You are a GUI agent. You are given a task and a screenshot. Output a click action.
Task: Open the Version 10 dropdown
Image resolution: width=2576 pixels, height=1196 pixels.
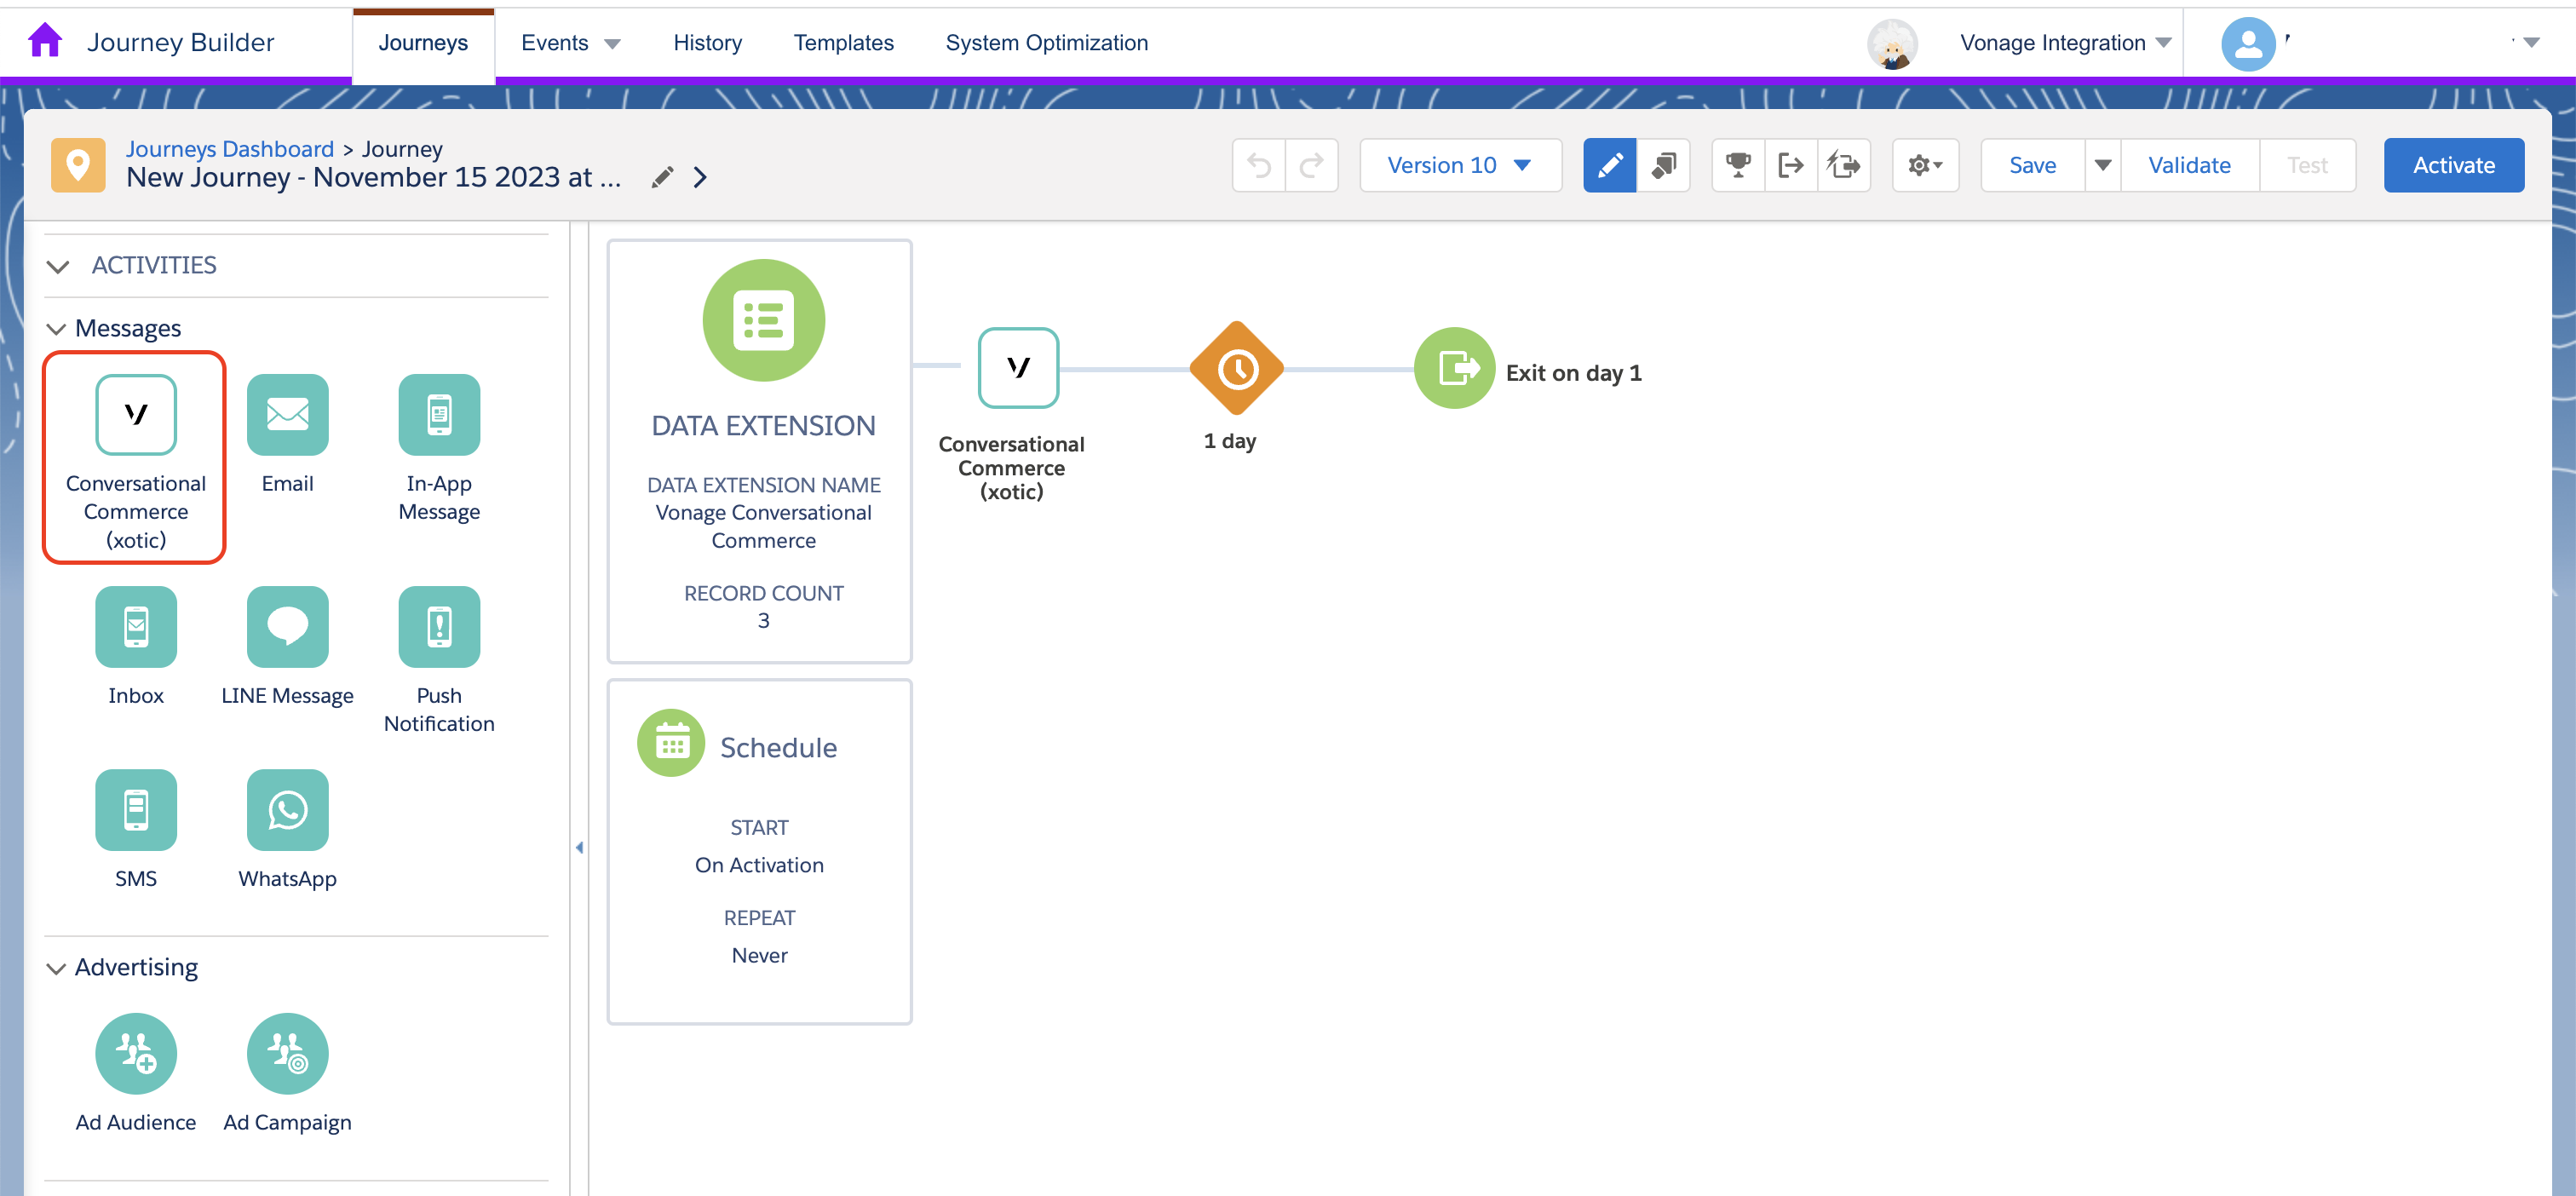(x=1459, y=165)
